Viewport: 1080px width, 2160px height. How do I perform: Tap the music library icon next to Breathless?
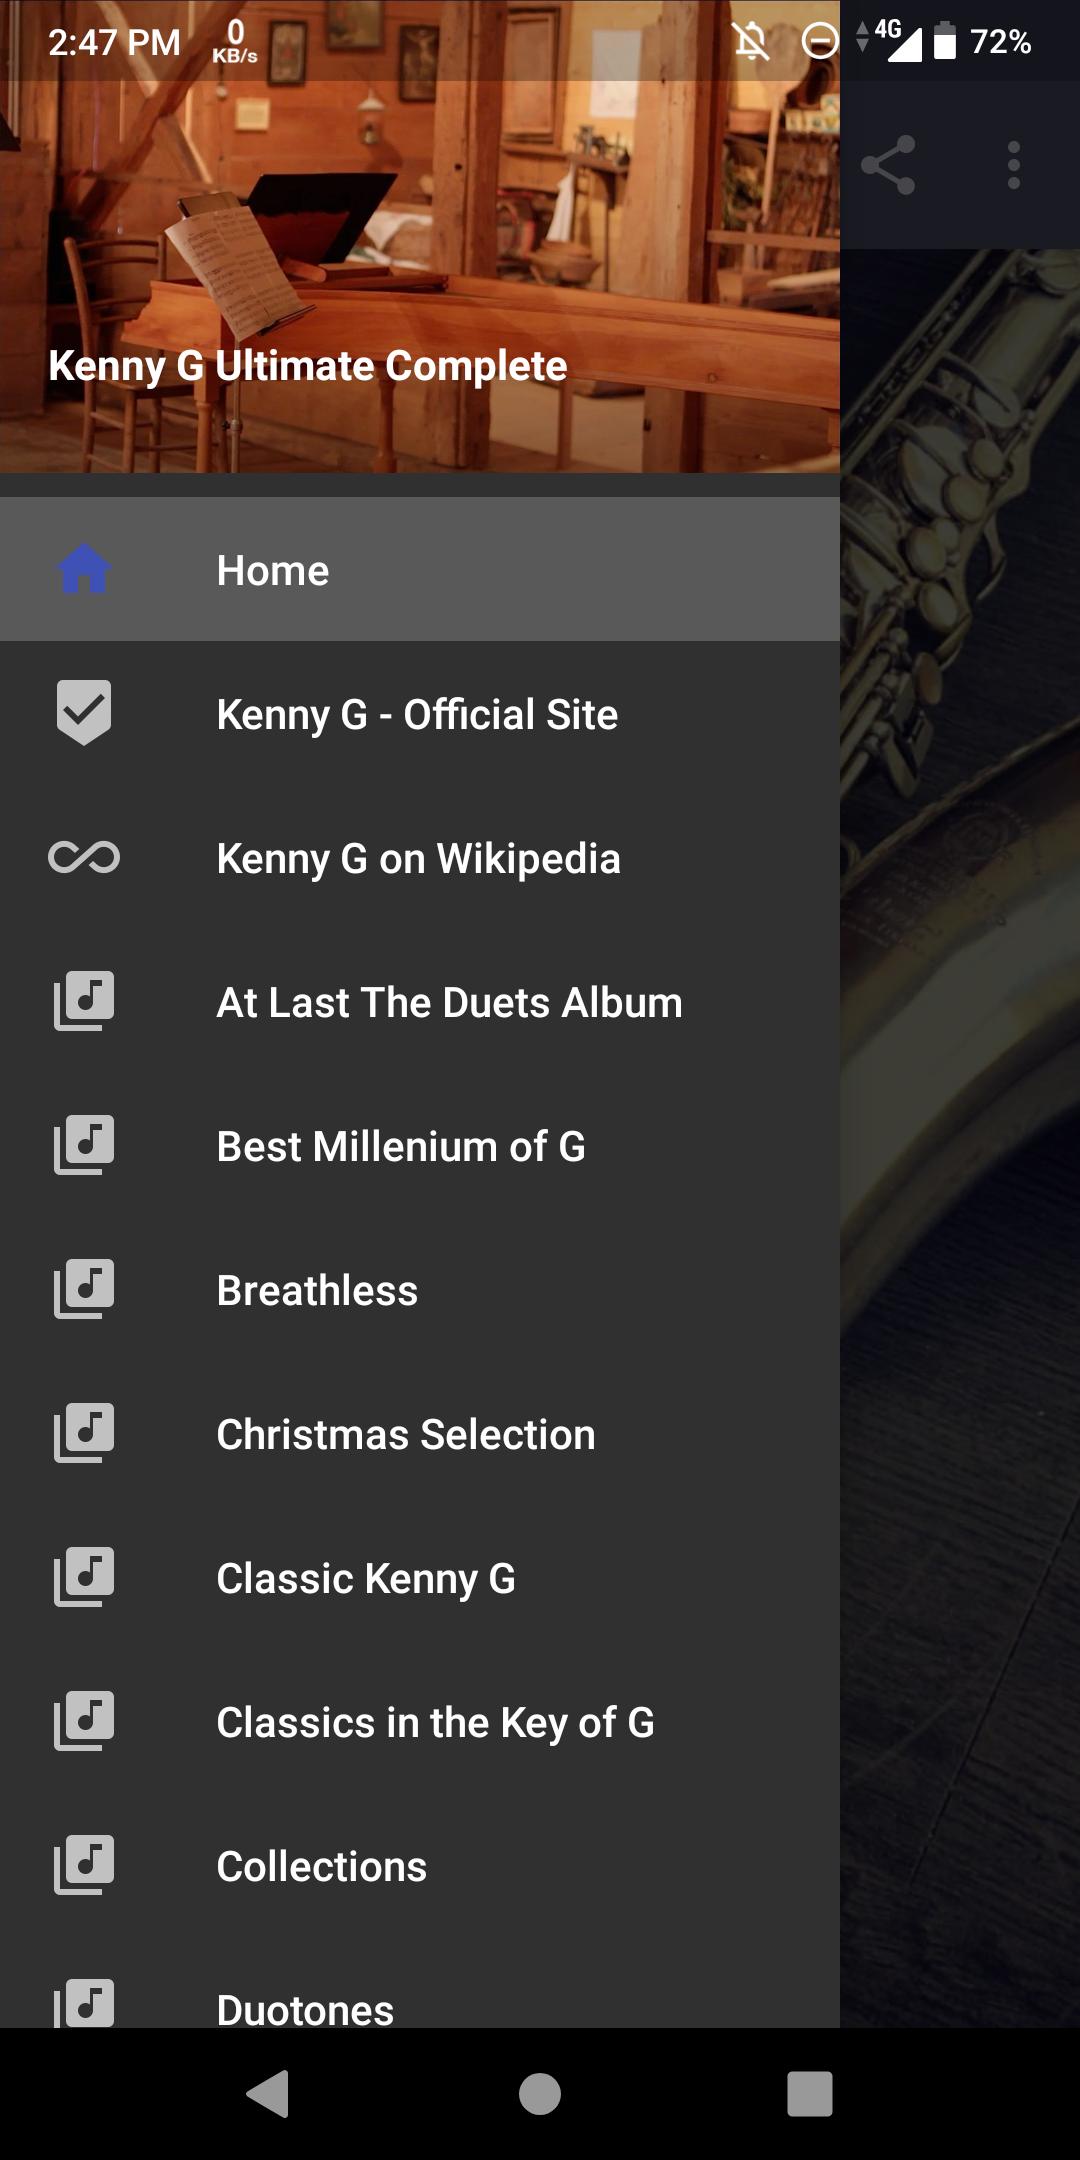click(x=84, y=1289)
